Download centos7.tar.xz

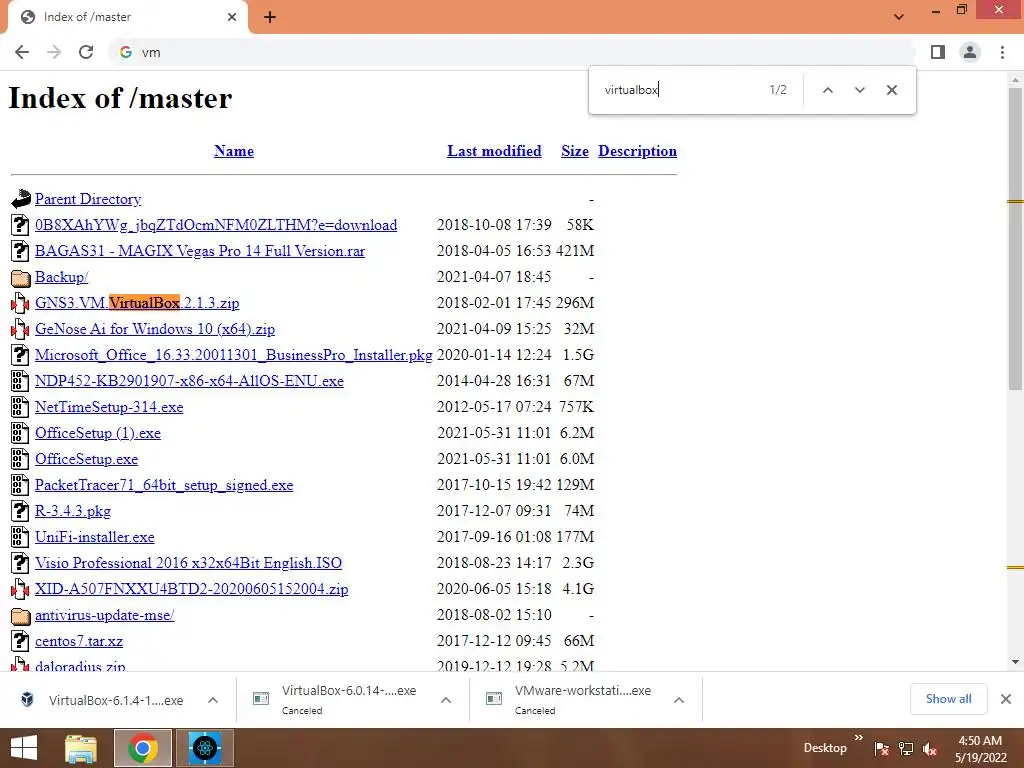[79, 641]
